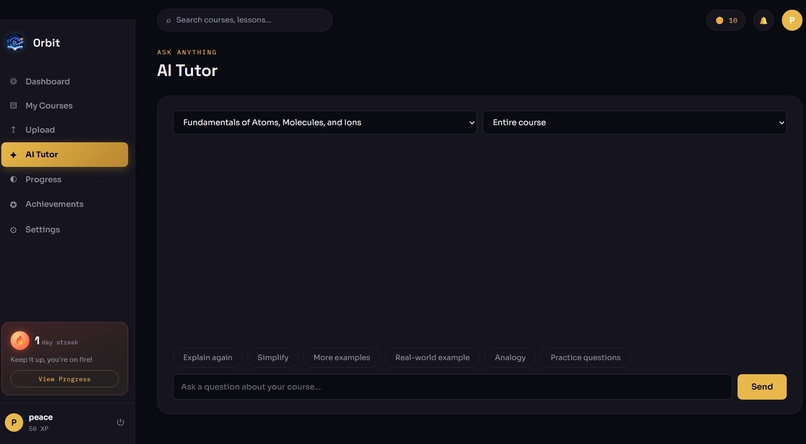
Task: Click the peace username text
Action: click(41, 417)
